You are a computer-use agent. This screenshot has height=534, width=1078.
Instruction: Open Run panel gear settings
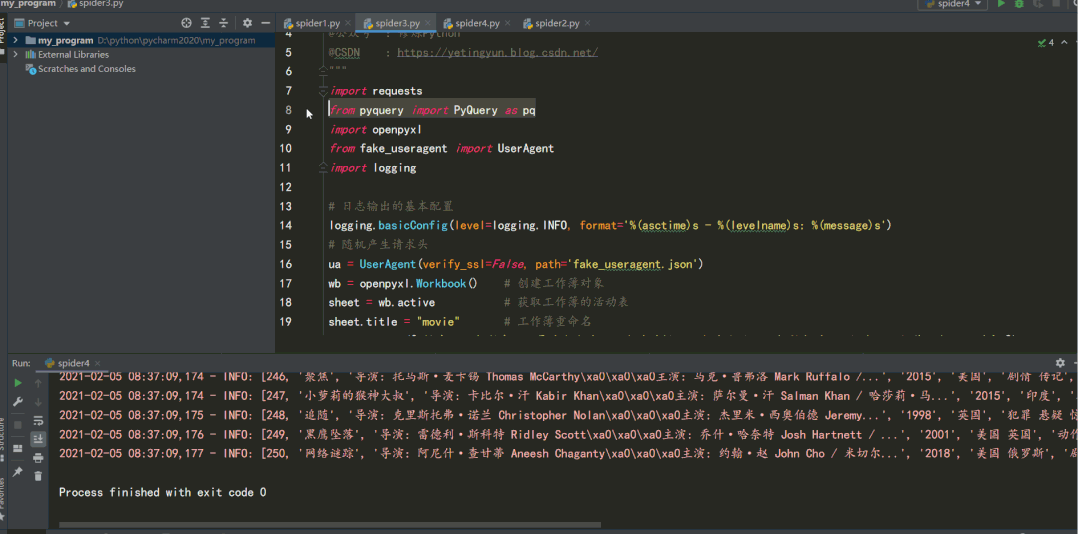(1062, 363)
